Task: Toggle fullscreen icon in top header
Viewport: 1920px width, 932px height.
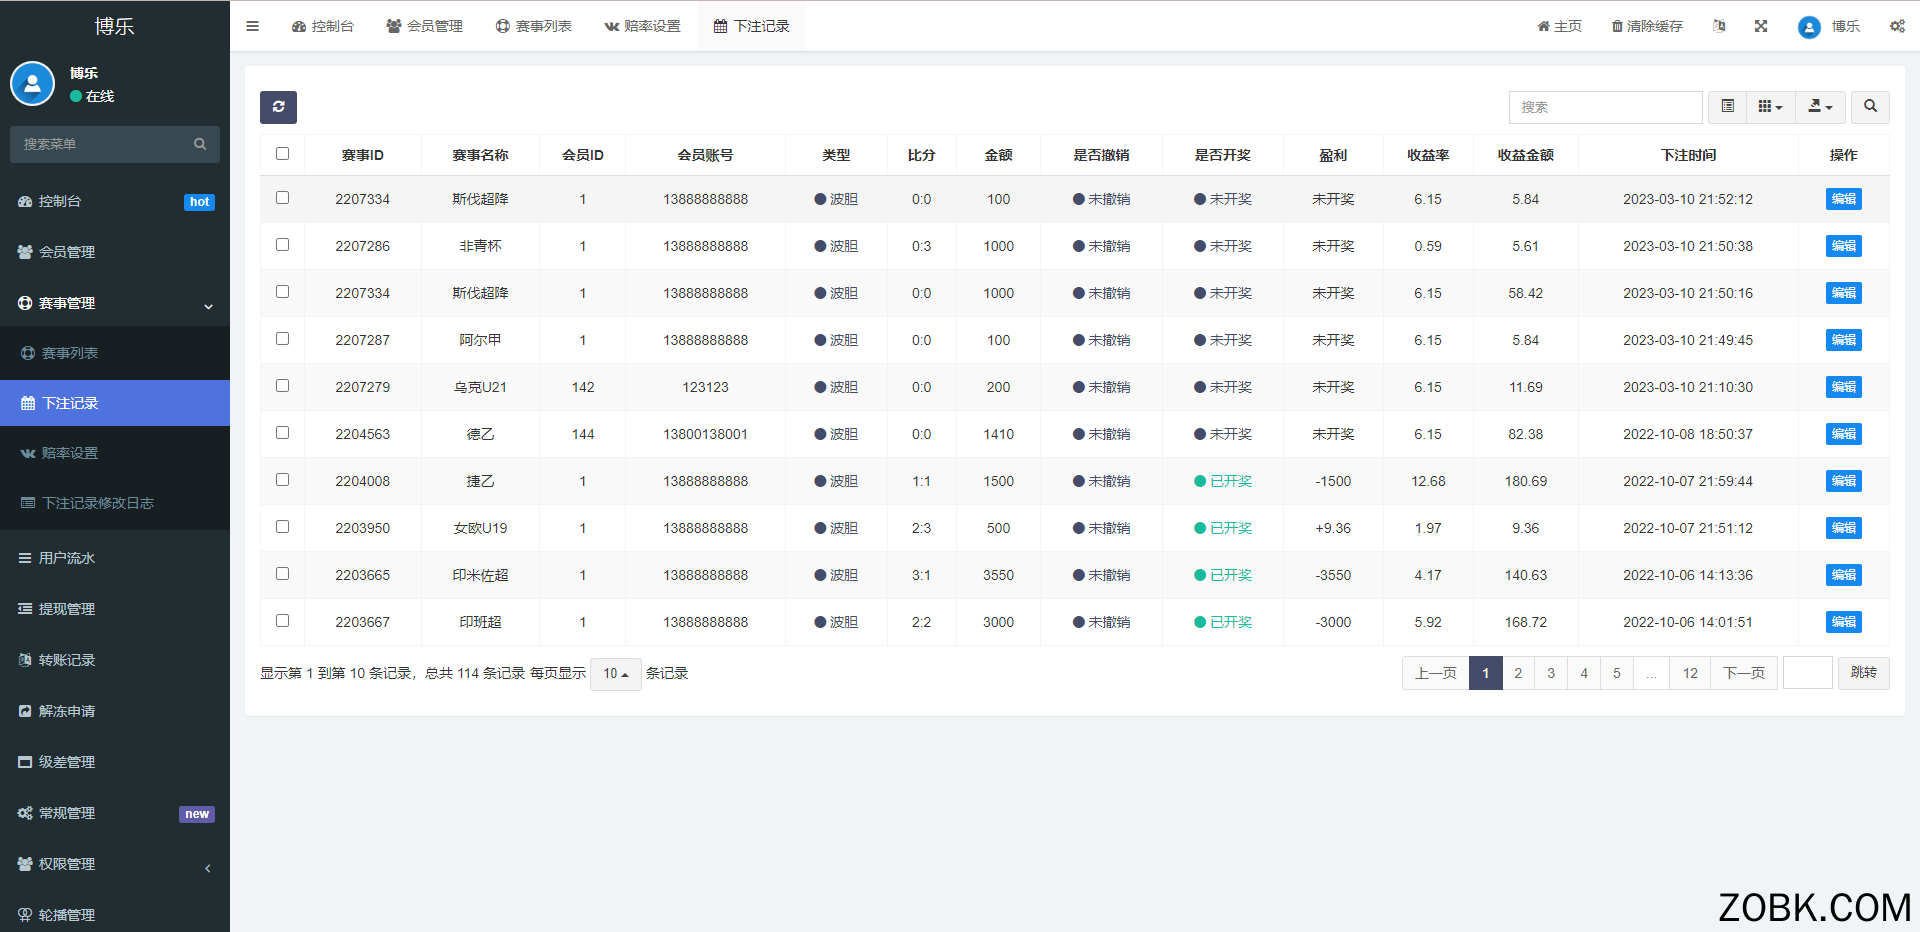Action: (1761, 26)
